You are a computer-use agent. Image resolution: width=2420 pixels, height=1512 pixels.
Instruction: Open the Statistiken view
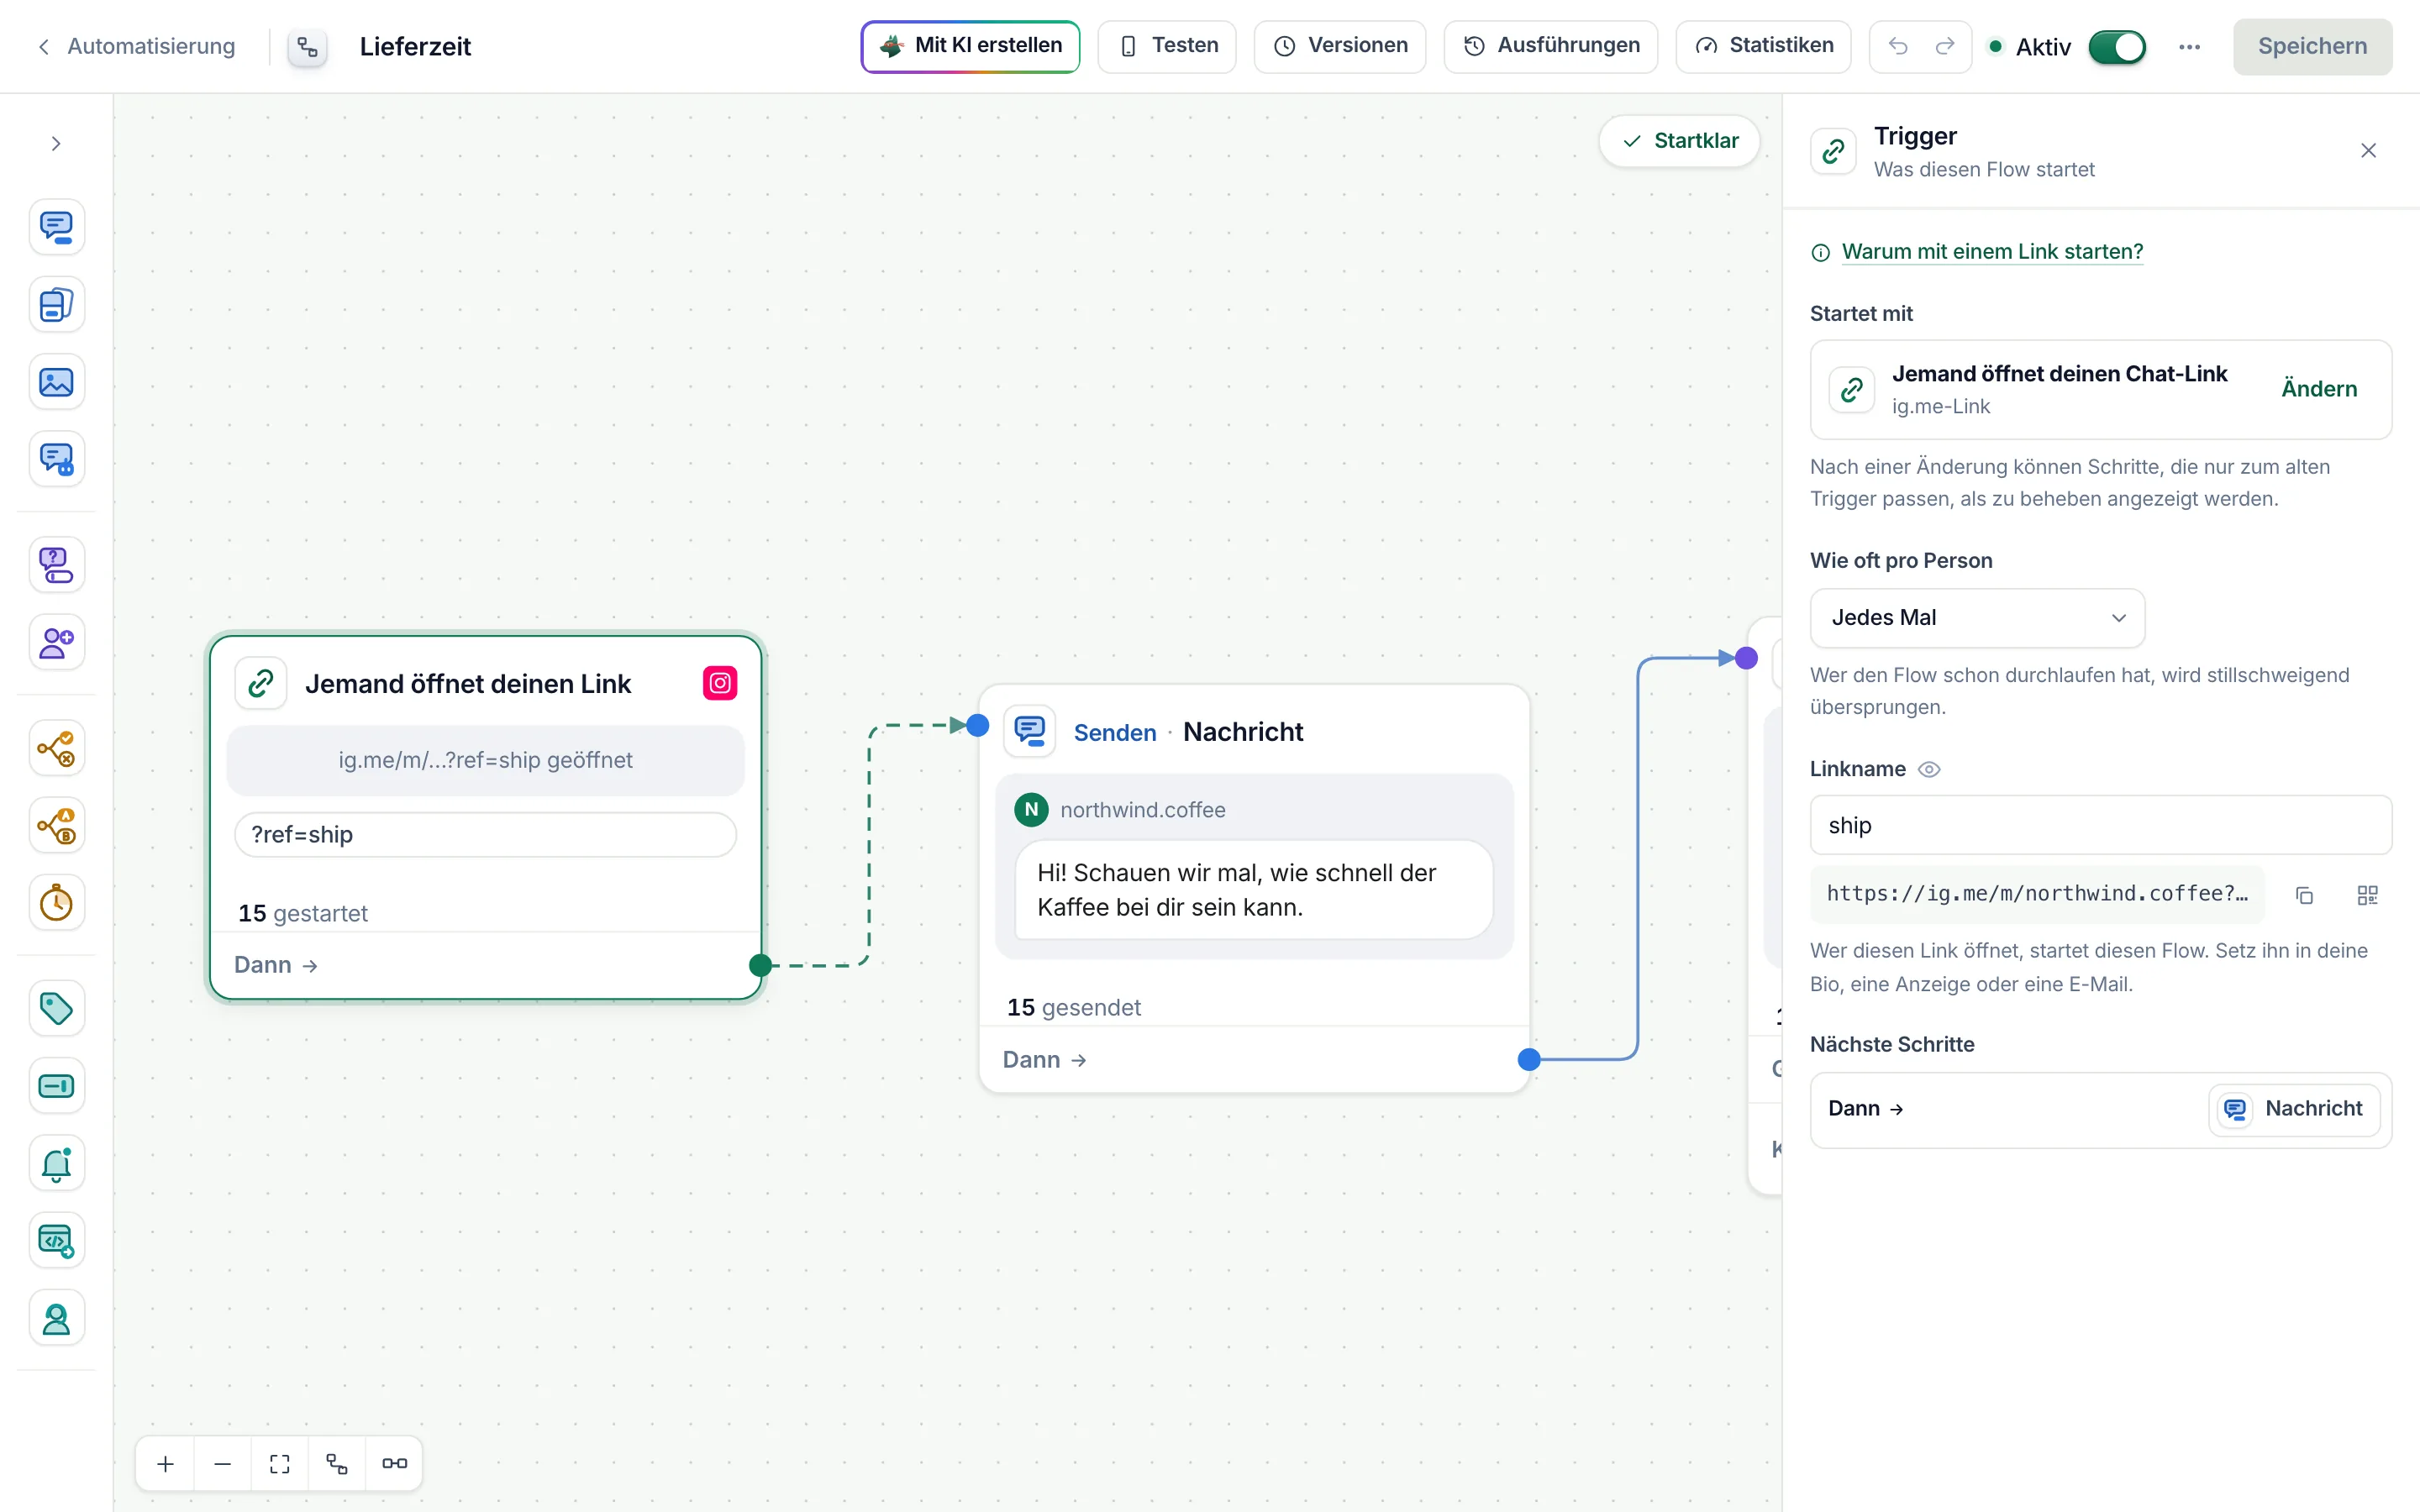click(x=1763, y=46)
